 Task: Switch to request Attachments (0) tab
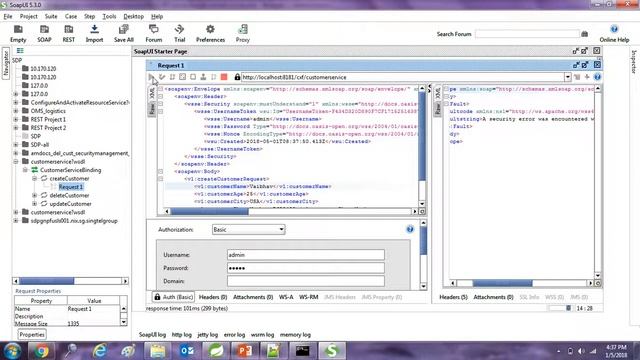click(253, 297)
